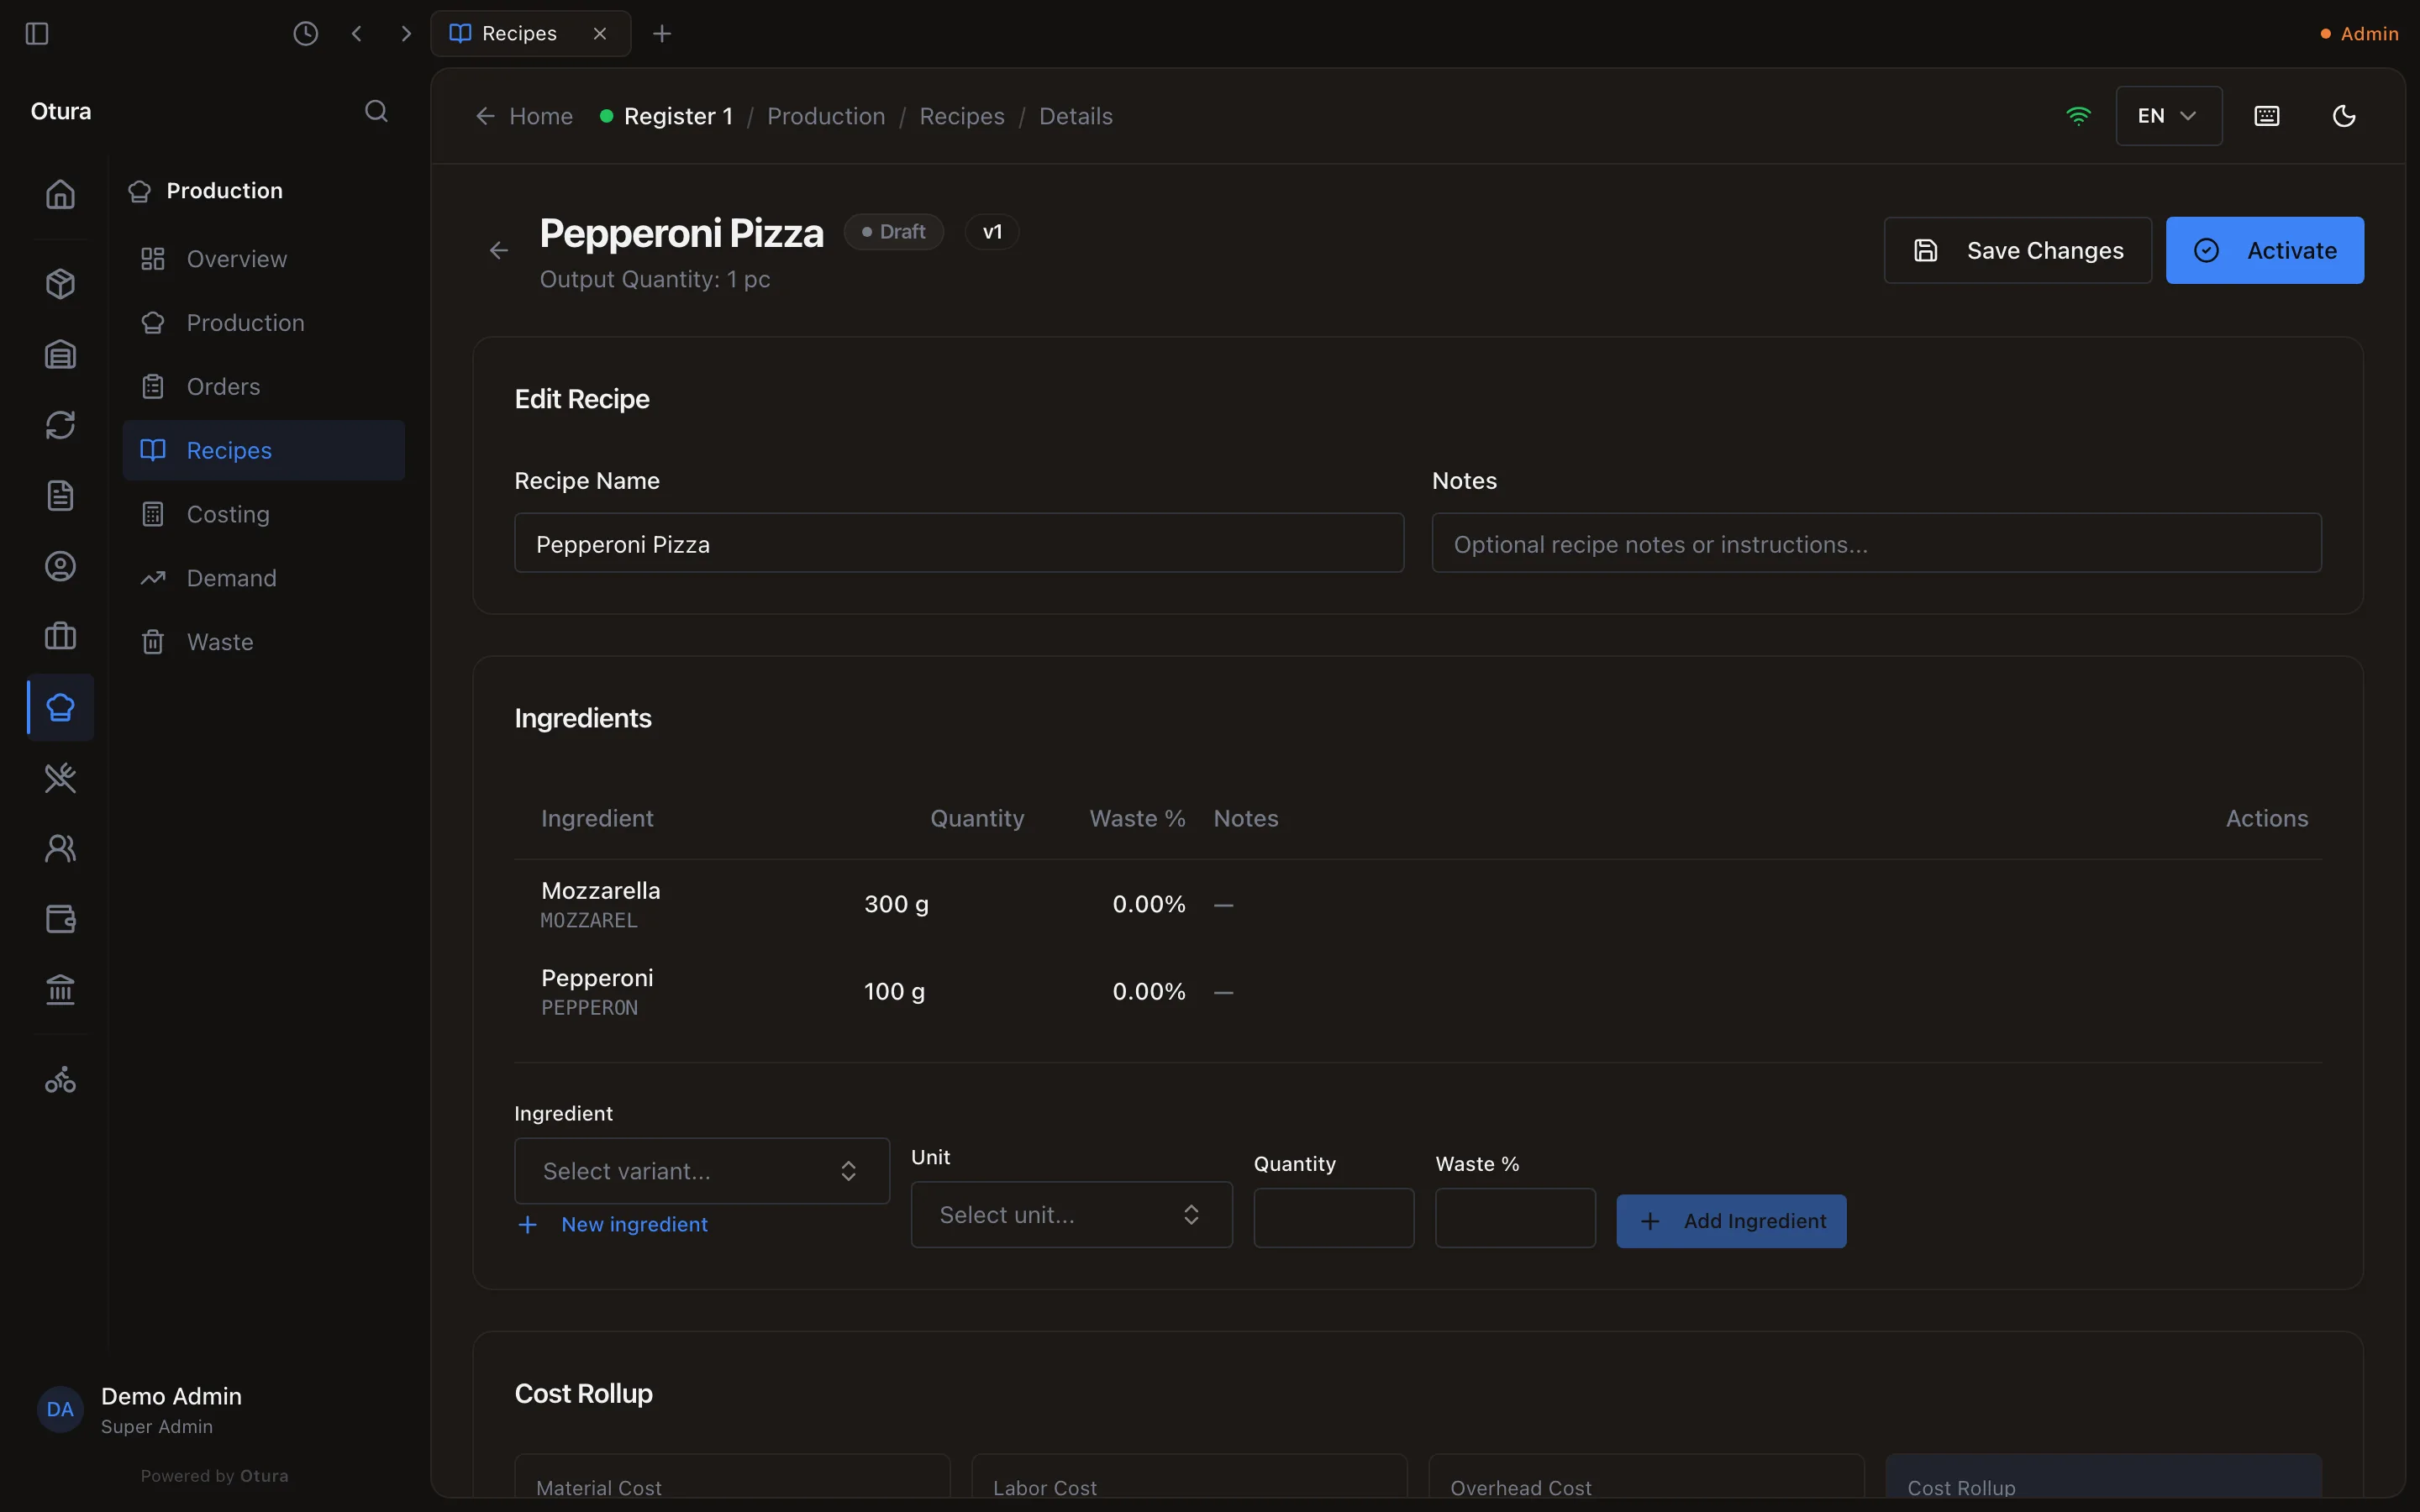Click the back arrow beside Pepperoni Pizza

[x=499, y=251]
